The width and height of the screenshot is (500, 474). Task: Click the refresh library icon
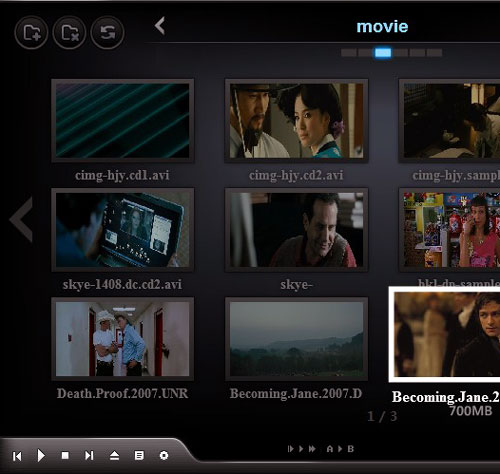click(x=107, y=33)
